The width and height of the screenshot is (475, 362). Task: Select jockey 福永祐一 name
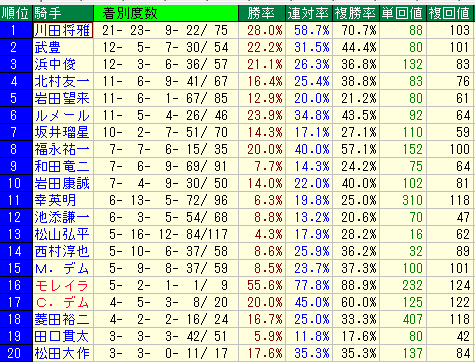(x=62, y=149)
